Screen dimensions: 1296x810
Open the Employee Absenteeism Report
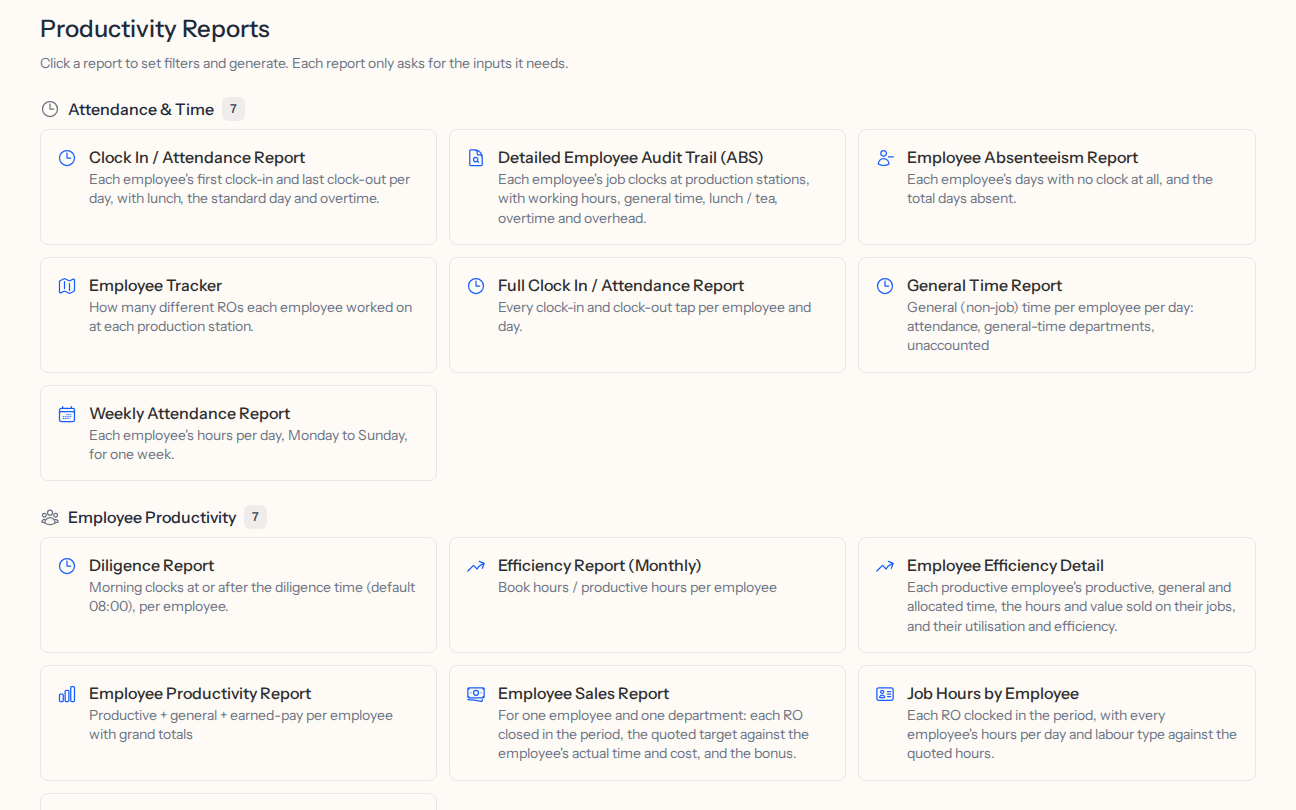point(1057,187)
